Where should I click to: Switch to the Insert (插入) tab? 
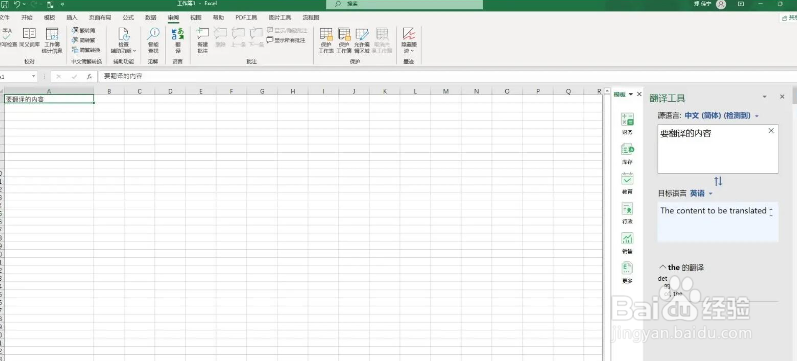click(72, 17)
